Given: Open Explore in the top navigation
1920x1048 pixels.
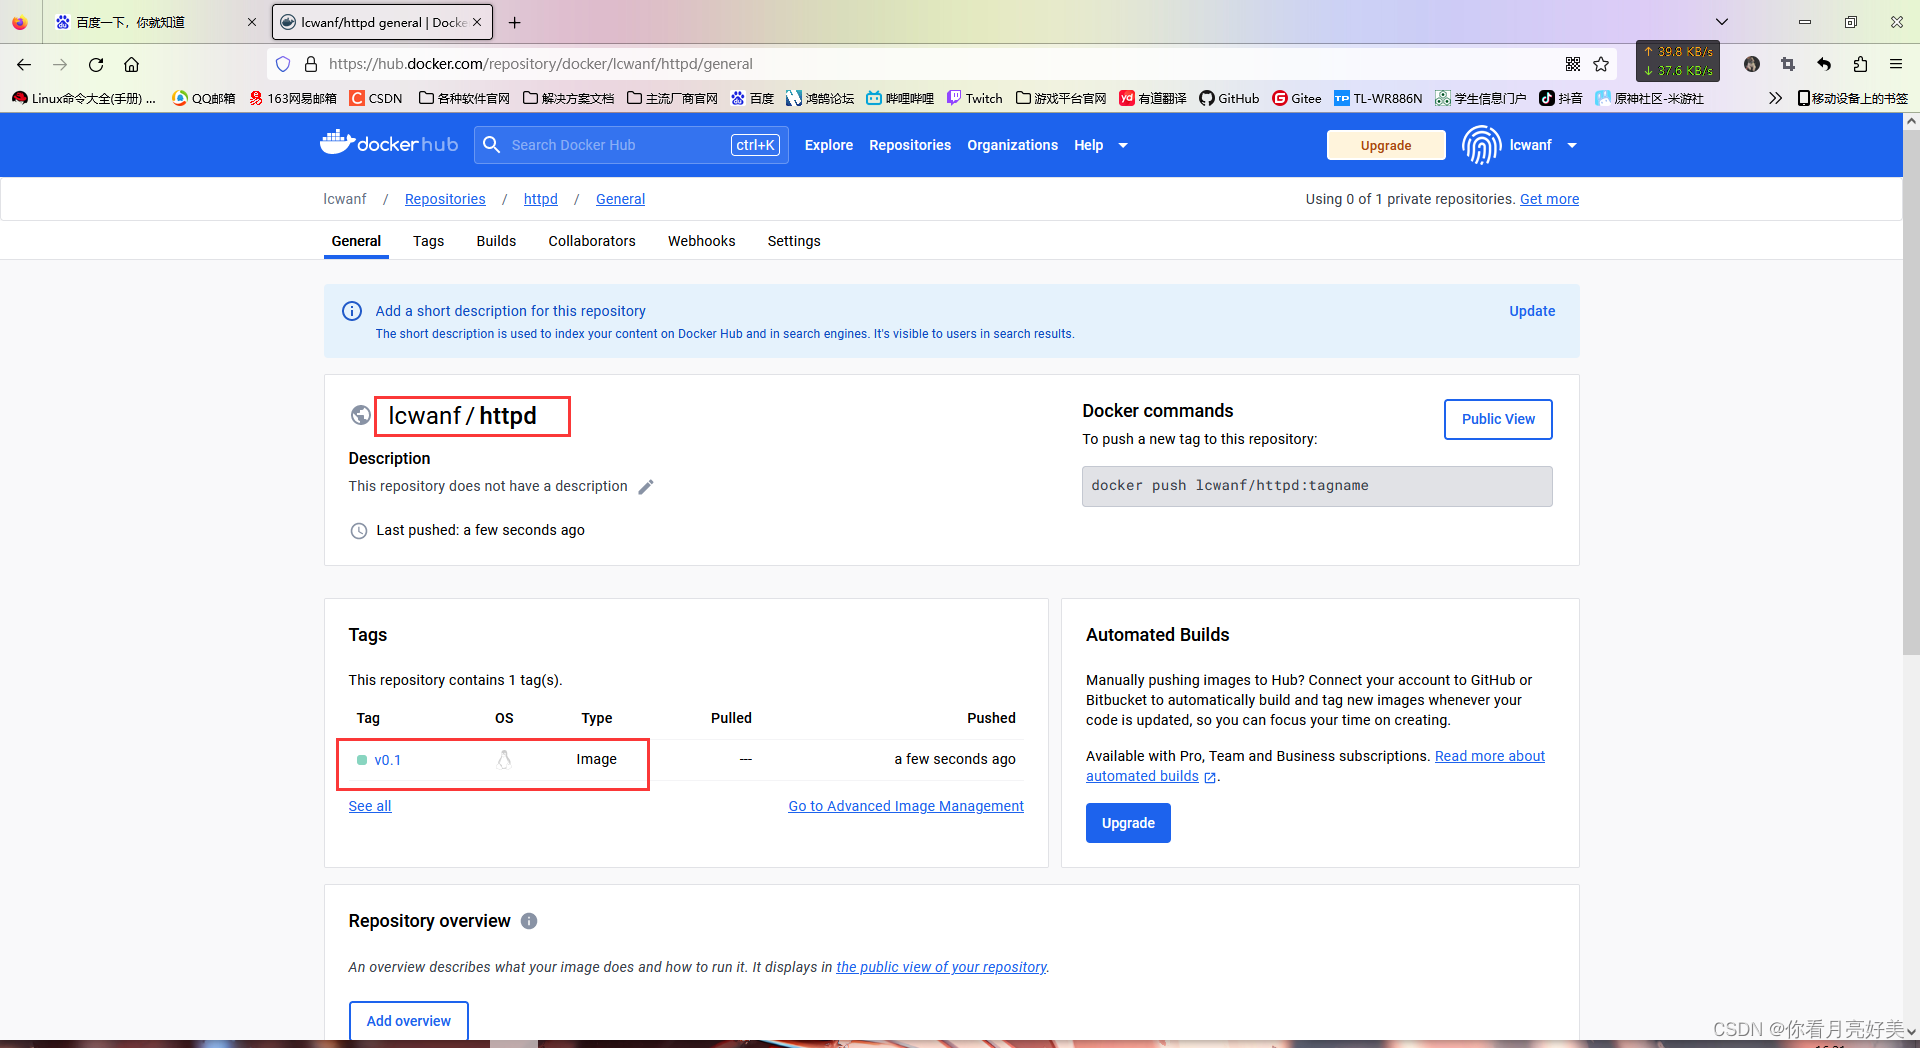Looking at the screenshot, I should [829, 145].
